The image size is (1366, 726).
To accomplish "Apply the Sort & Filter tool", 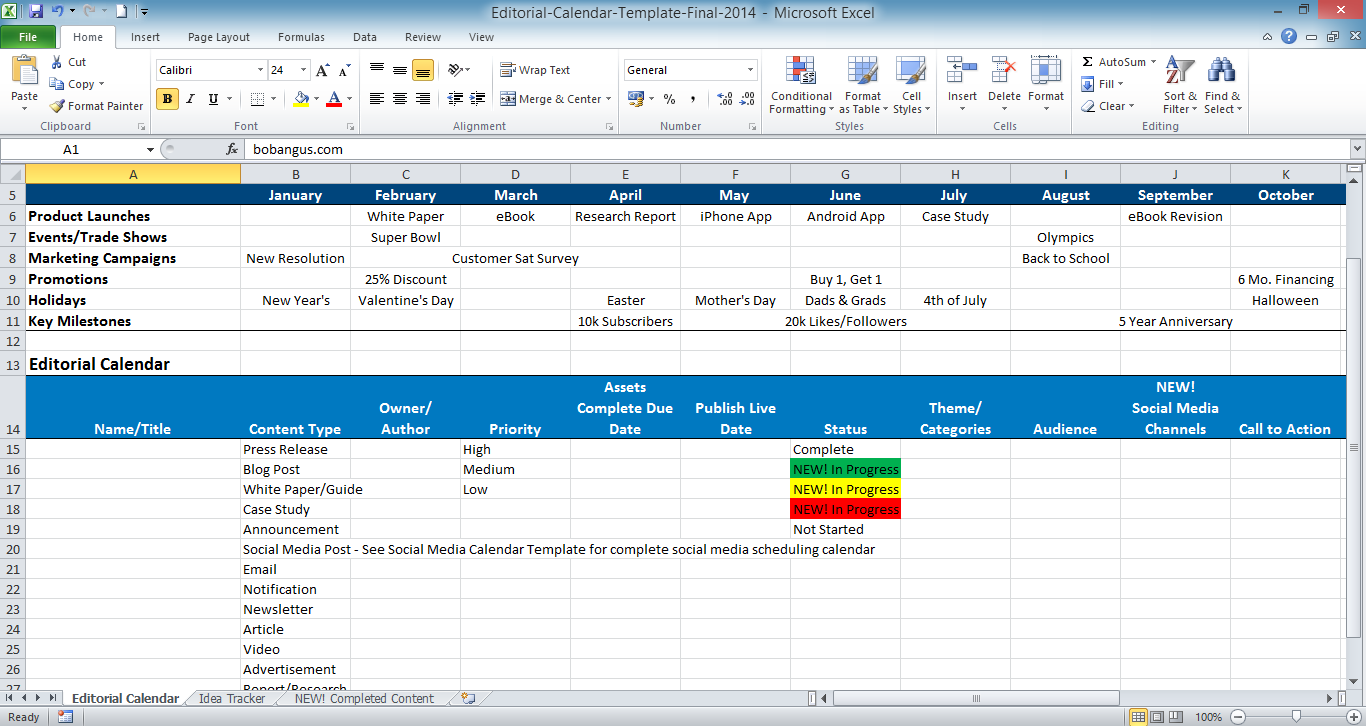I will pyautogui.click(x=1178, y=85).
